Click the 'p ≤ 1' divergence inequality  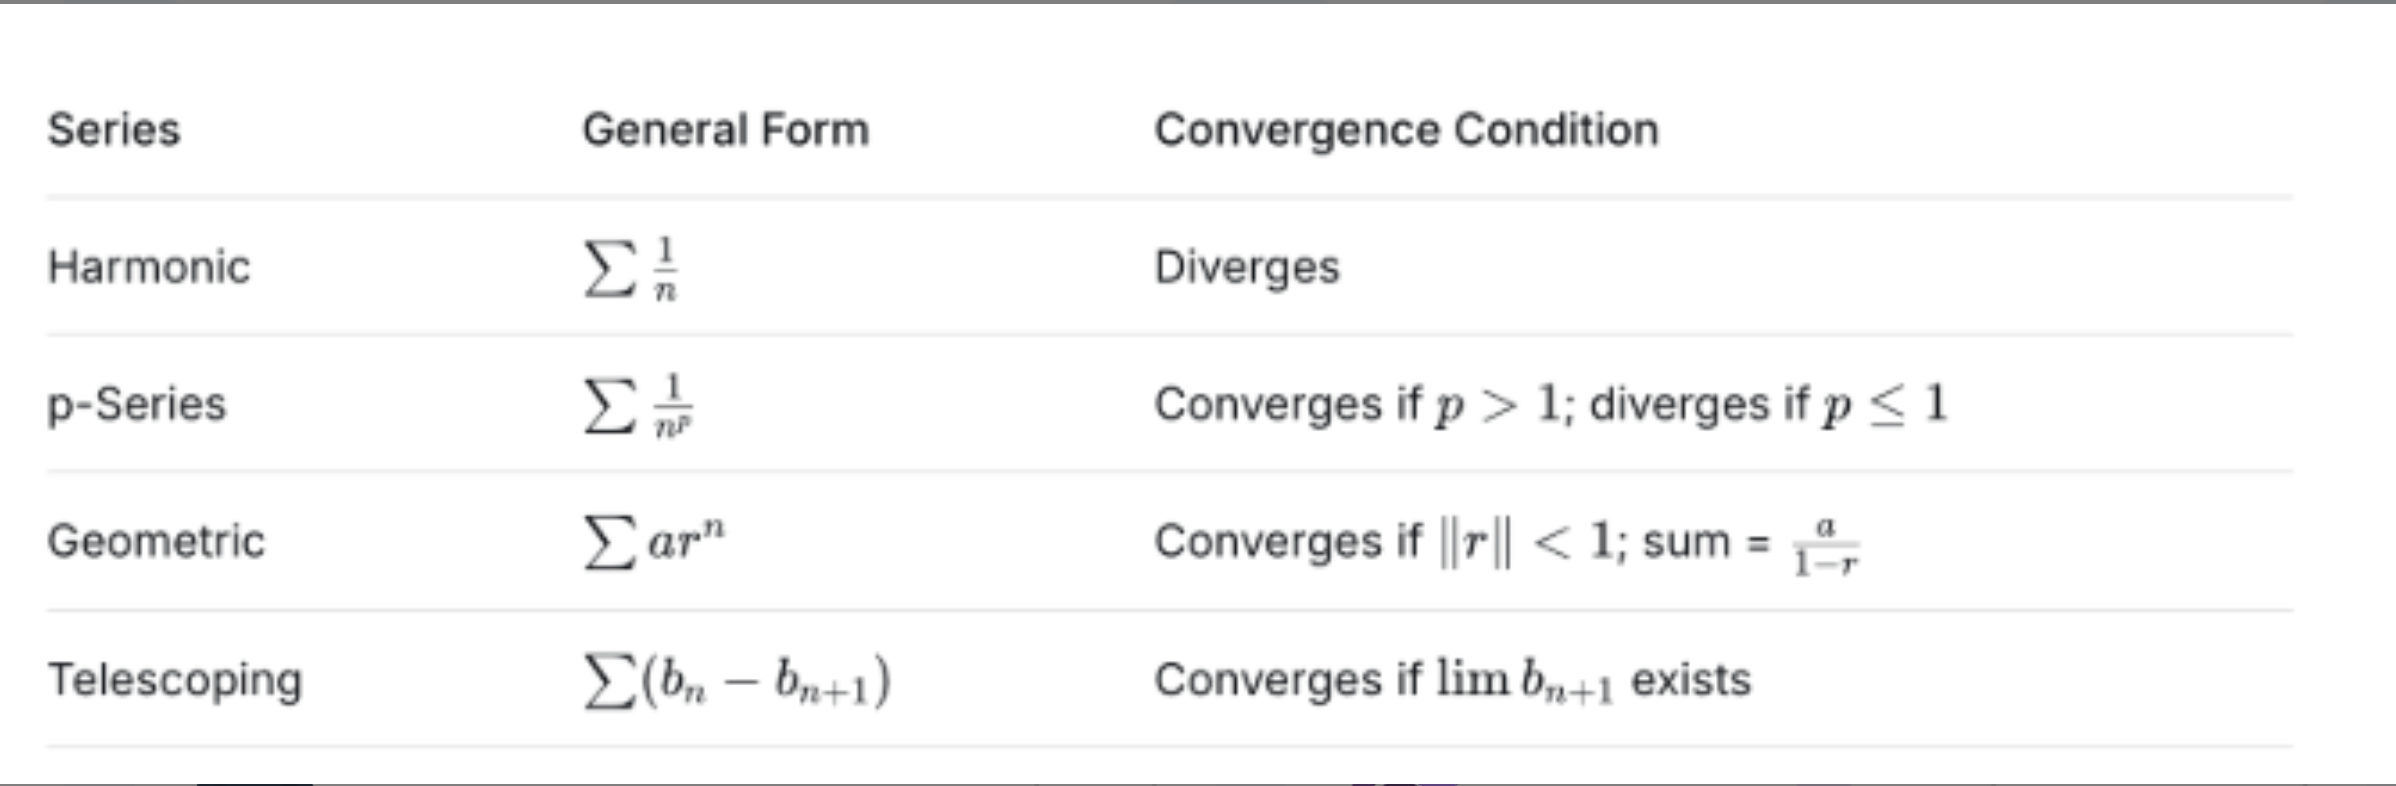tap(1885, 405)
